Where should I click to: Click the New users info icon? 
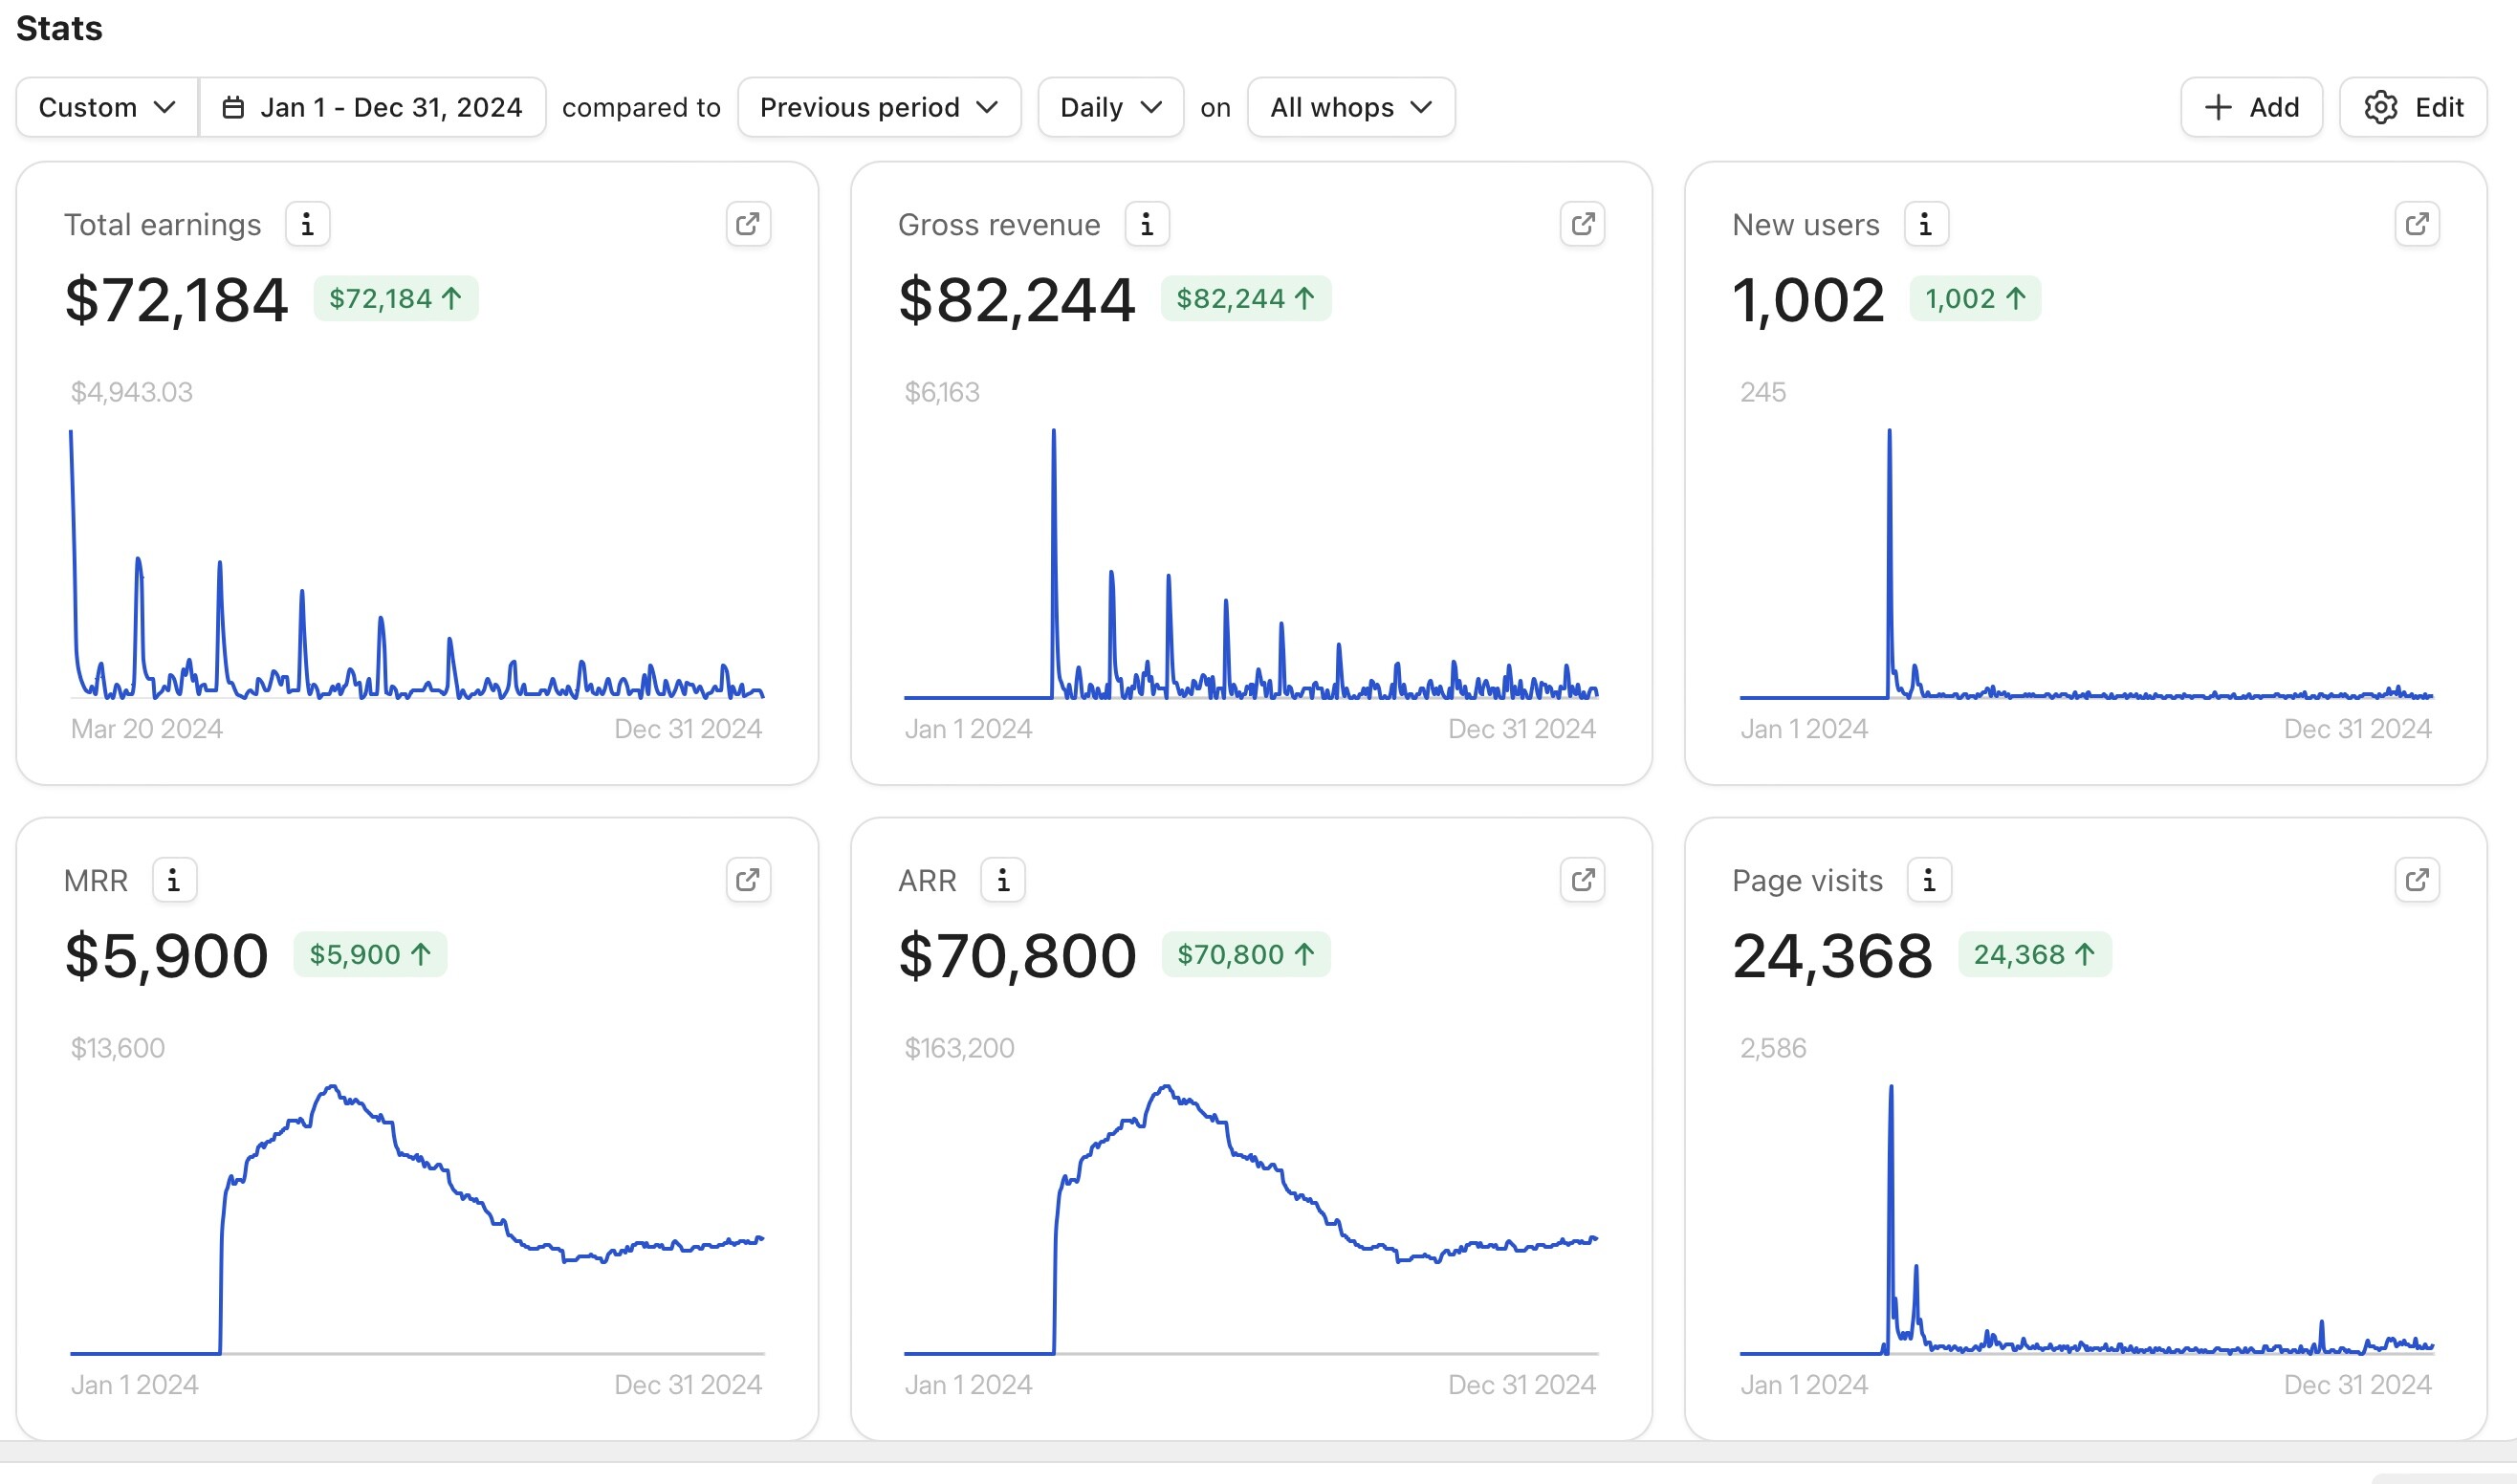[1925, 224]
